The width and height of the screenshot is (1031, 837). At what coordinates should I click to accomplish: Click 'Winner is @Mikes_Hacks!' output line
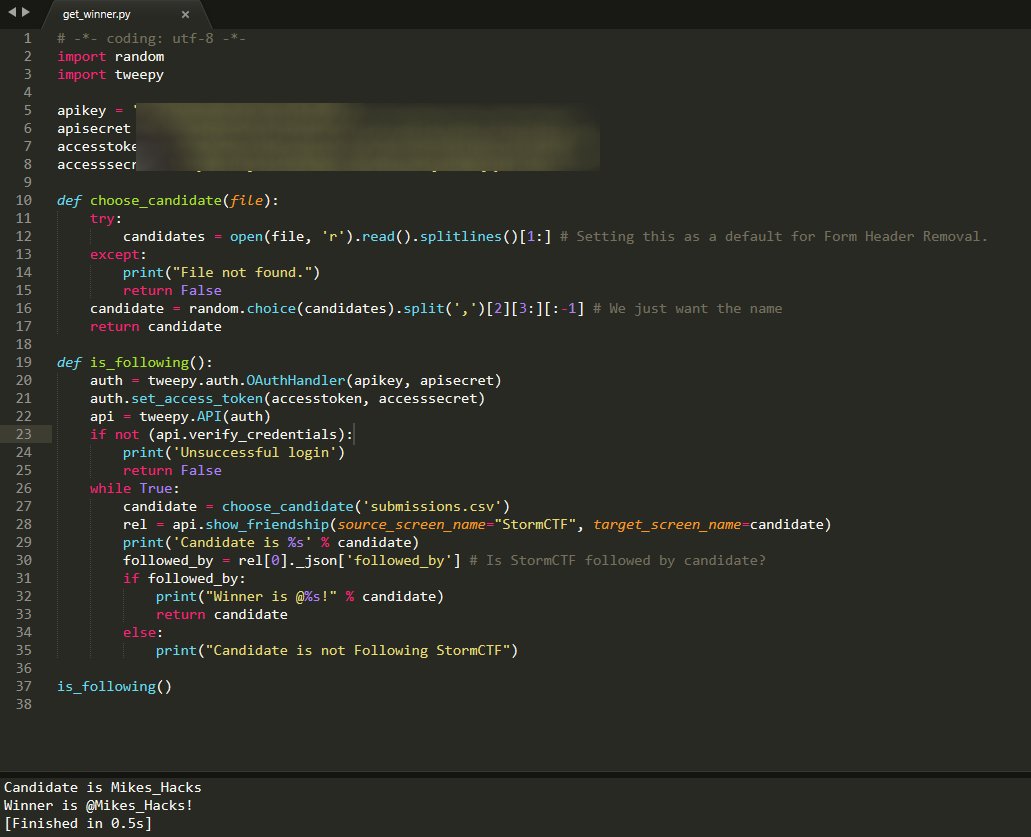(99, 805)
